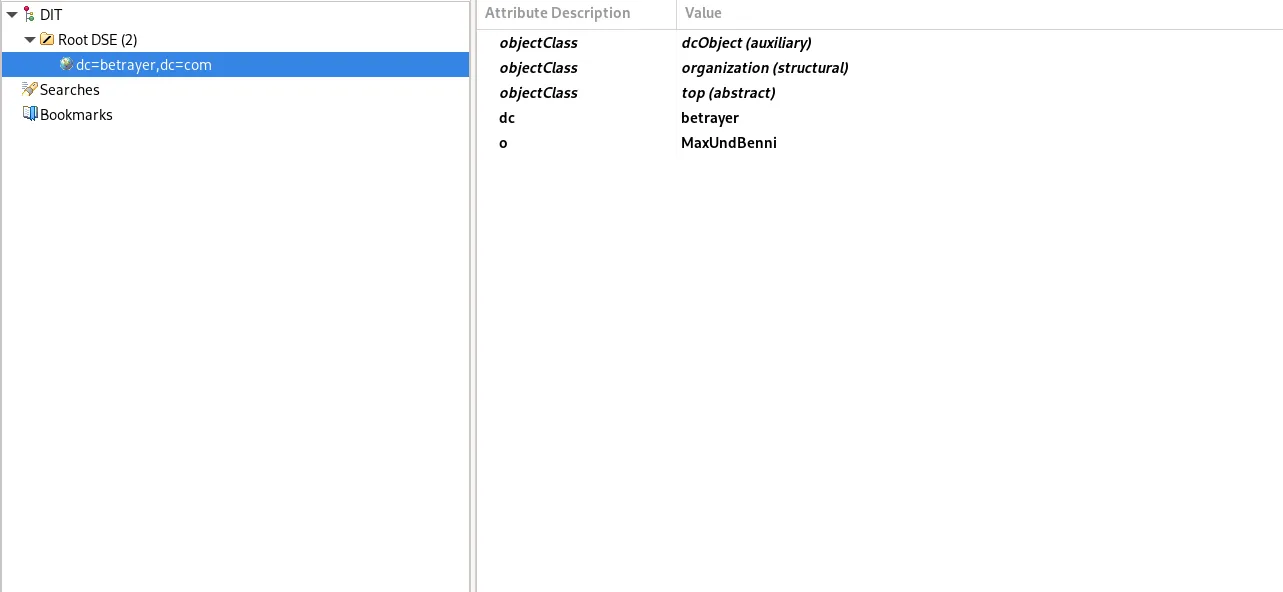Sort by the Value column header
This screenshot has height=592, width=1283.
click(x=703, y=13)
